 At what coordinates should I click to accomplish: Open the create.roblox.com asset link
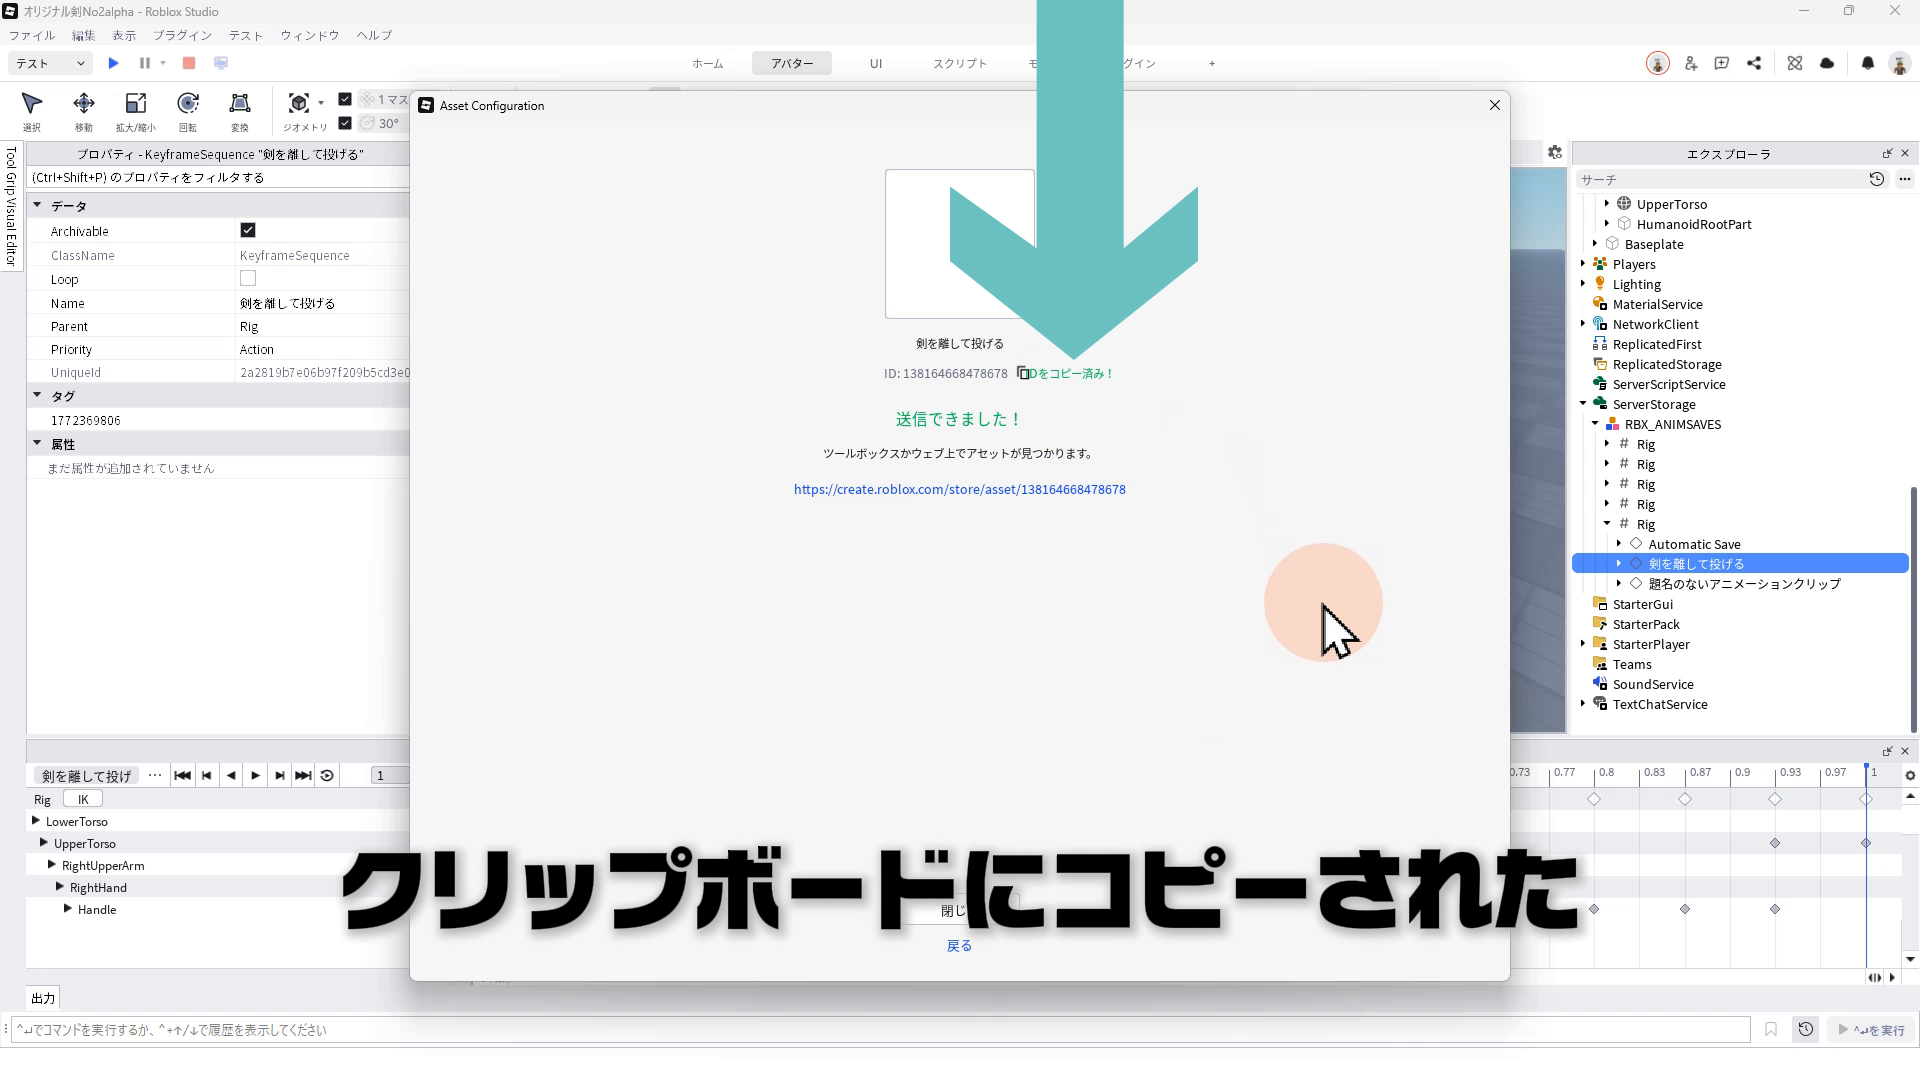click(959, 489)
